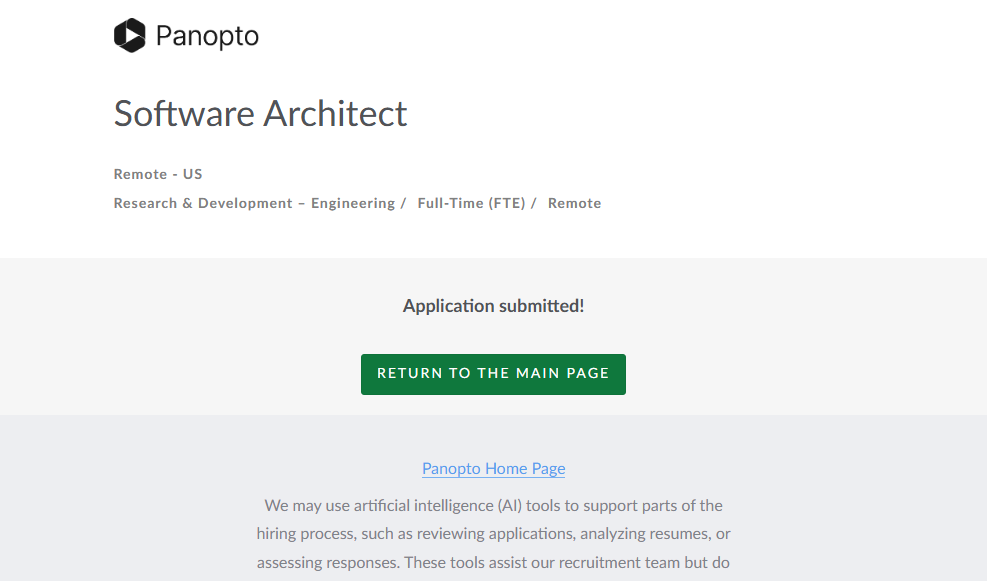Viewport: 987px width, 581px height.
Task: Click the slash separator after Full-Time (FTE)
Action: click(x=534, y=203)
